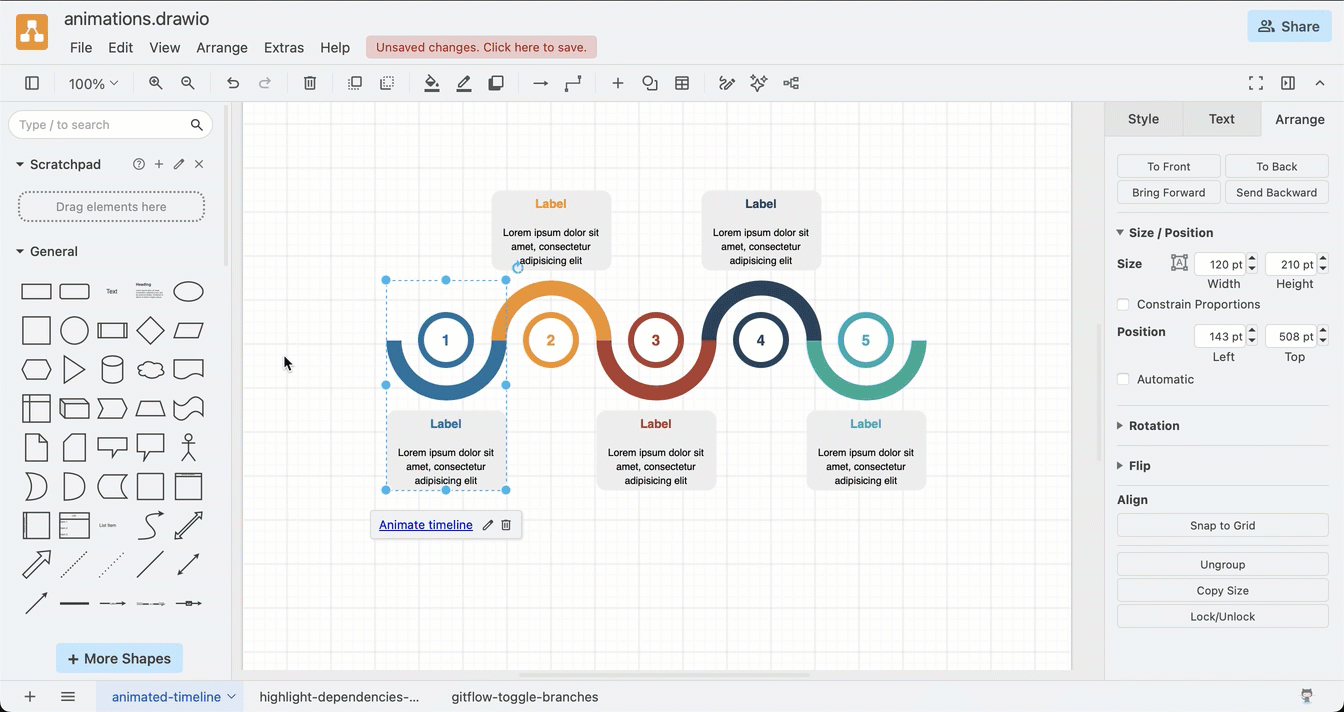Collapse the Size / Position section

point(1120,232)
